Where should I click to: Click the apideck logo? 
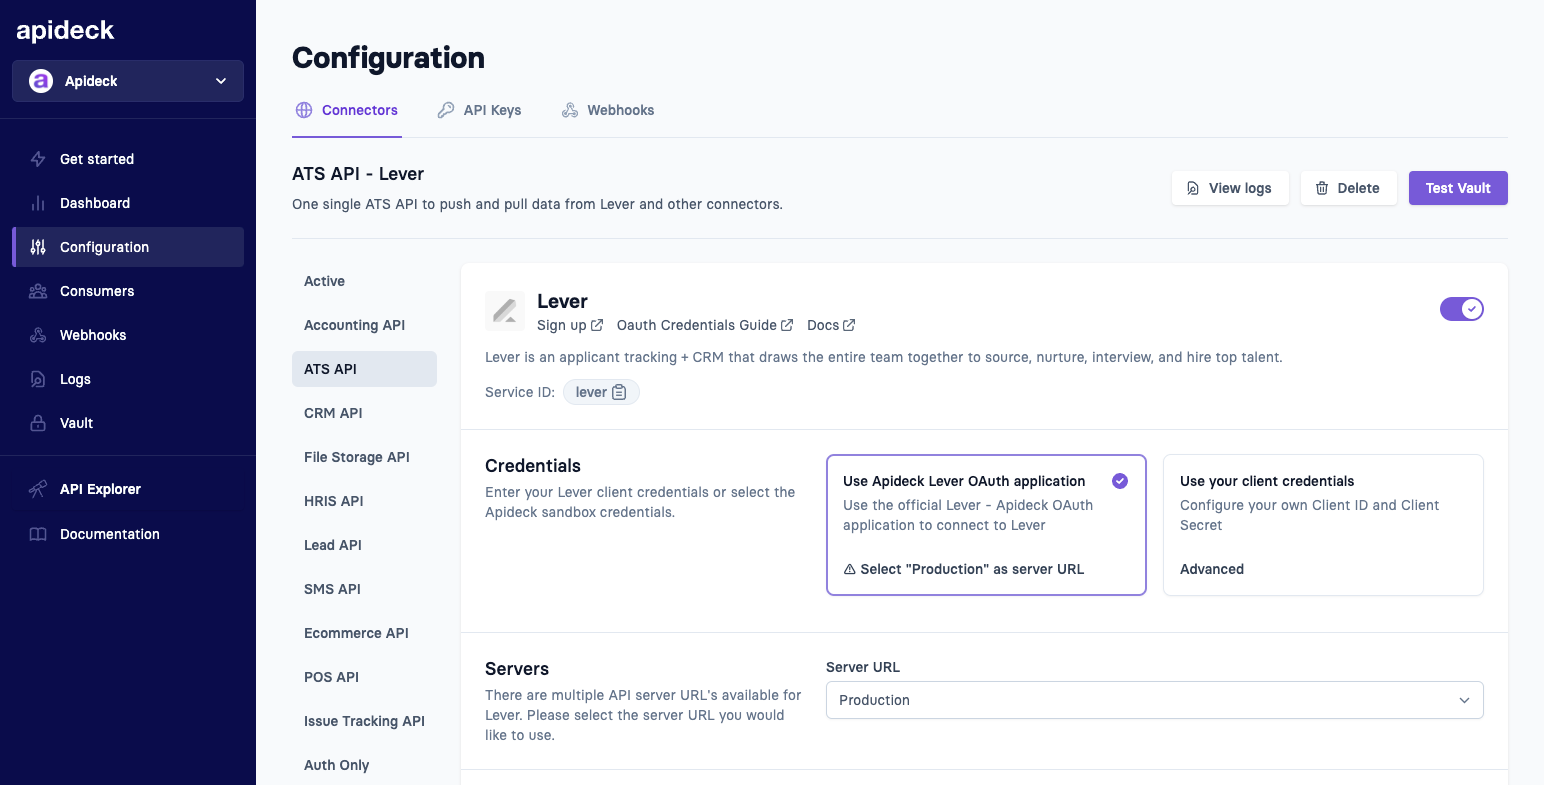(x=65, y=30)
